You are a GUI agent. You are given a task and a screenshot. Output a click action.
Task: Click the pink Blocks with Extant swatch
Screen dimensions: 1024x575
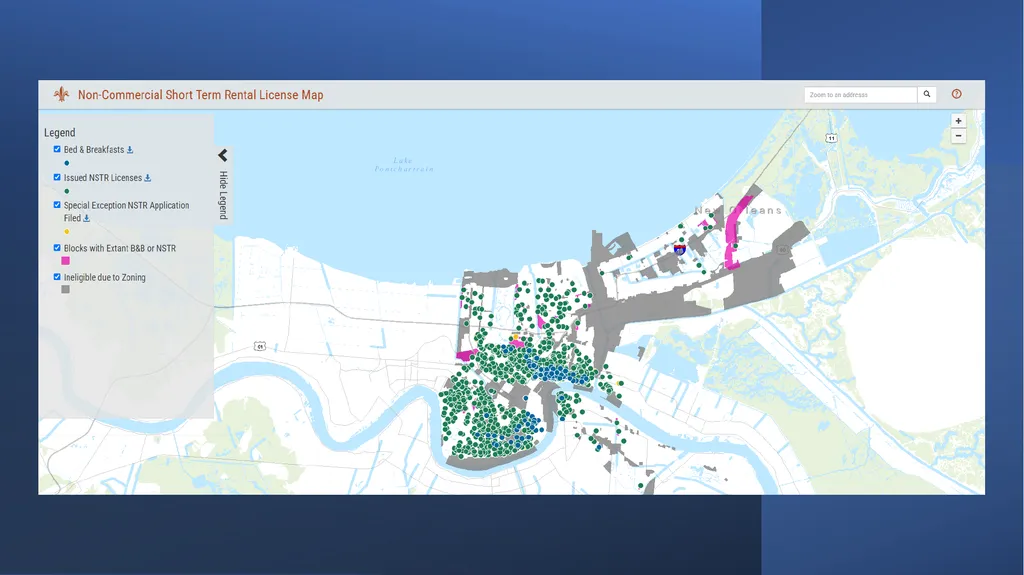click(x=65, y=261)
